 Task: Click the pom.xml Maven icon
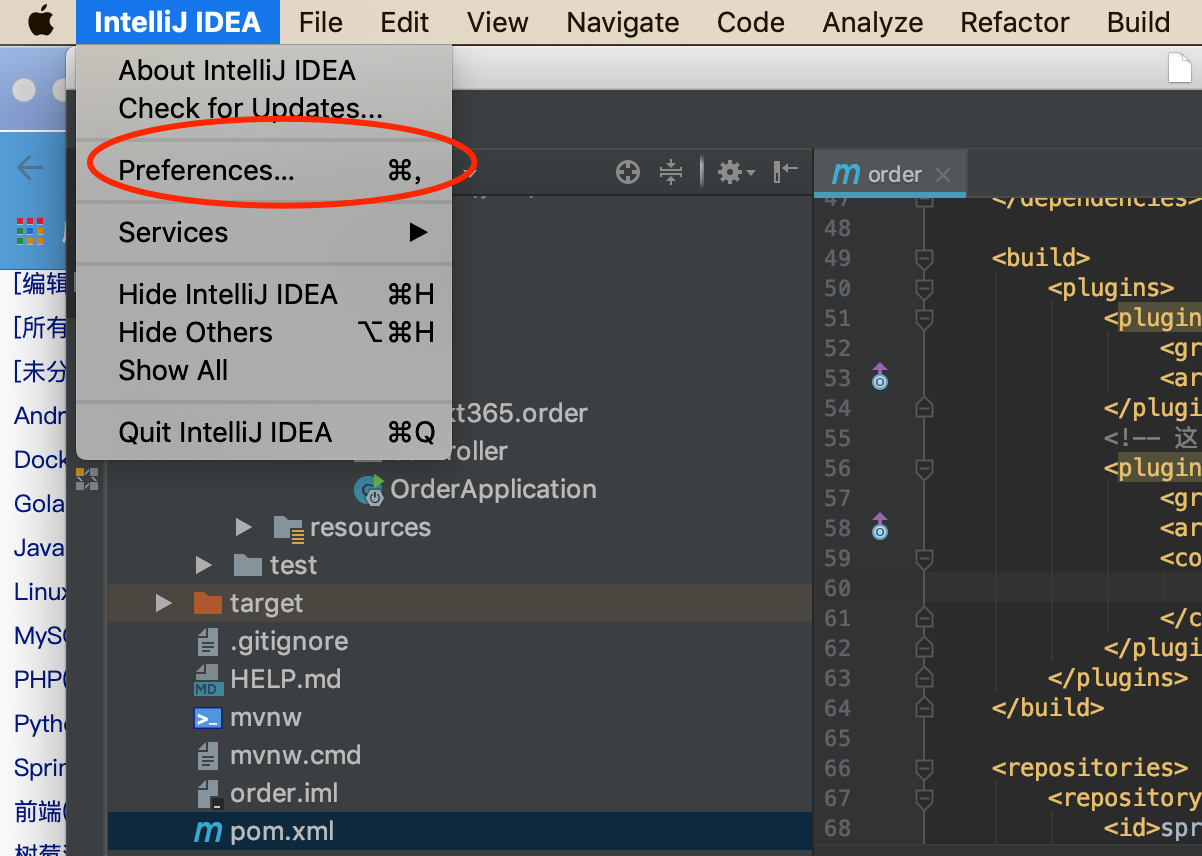coord(208,832)
